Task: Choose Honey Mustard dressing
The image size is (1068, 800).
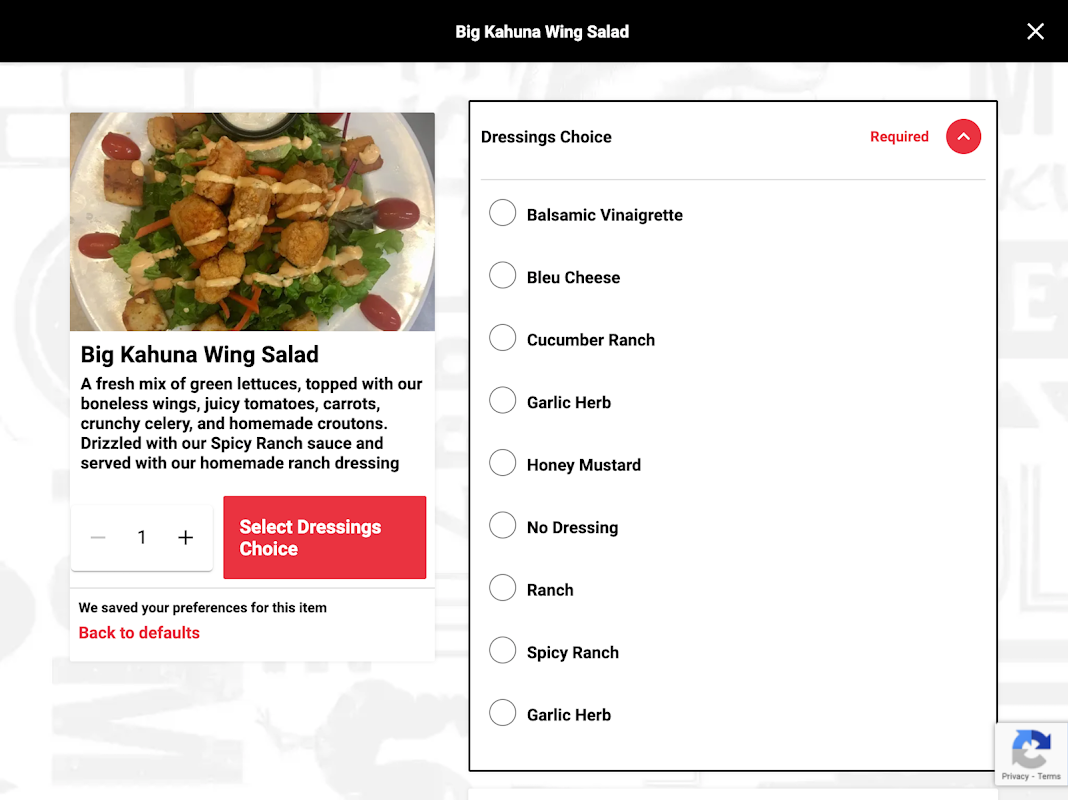Action: 503,463
